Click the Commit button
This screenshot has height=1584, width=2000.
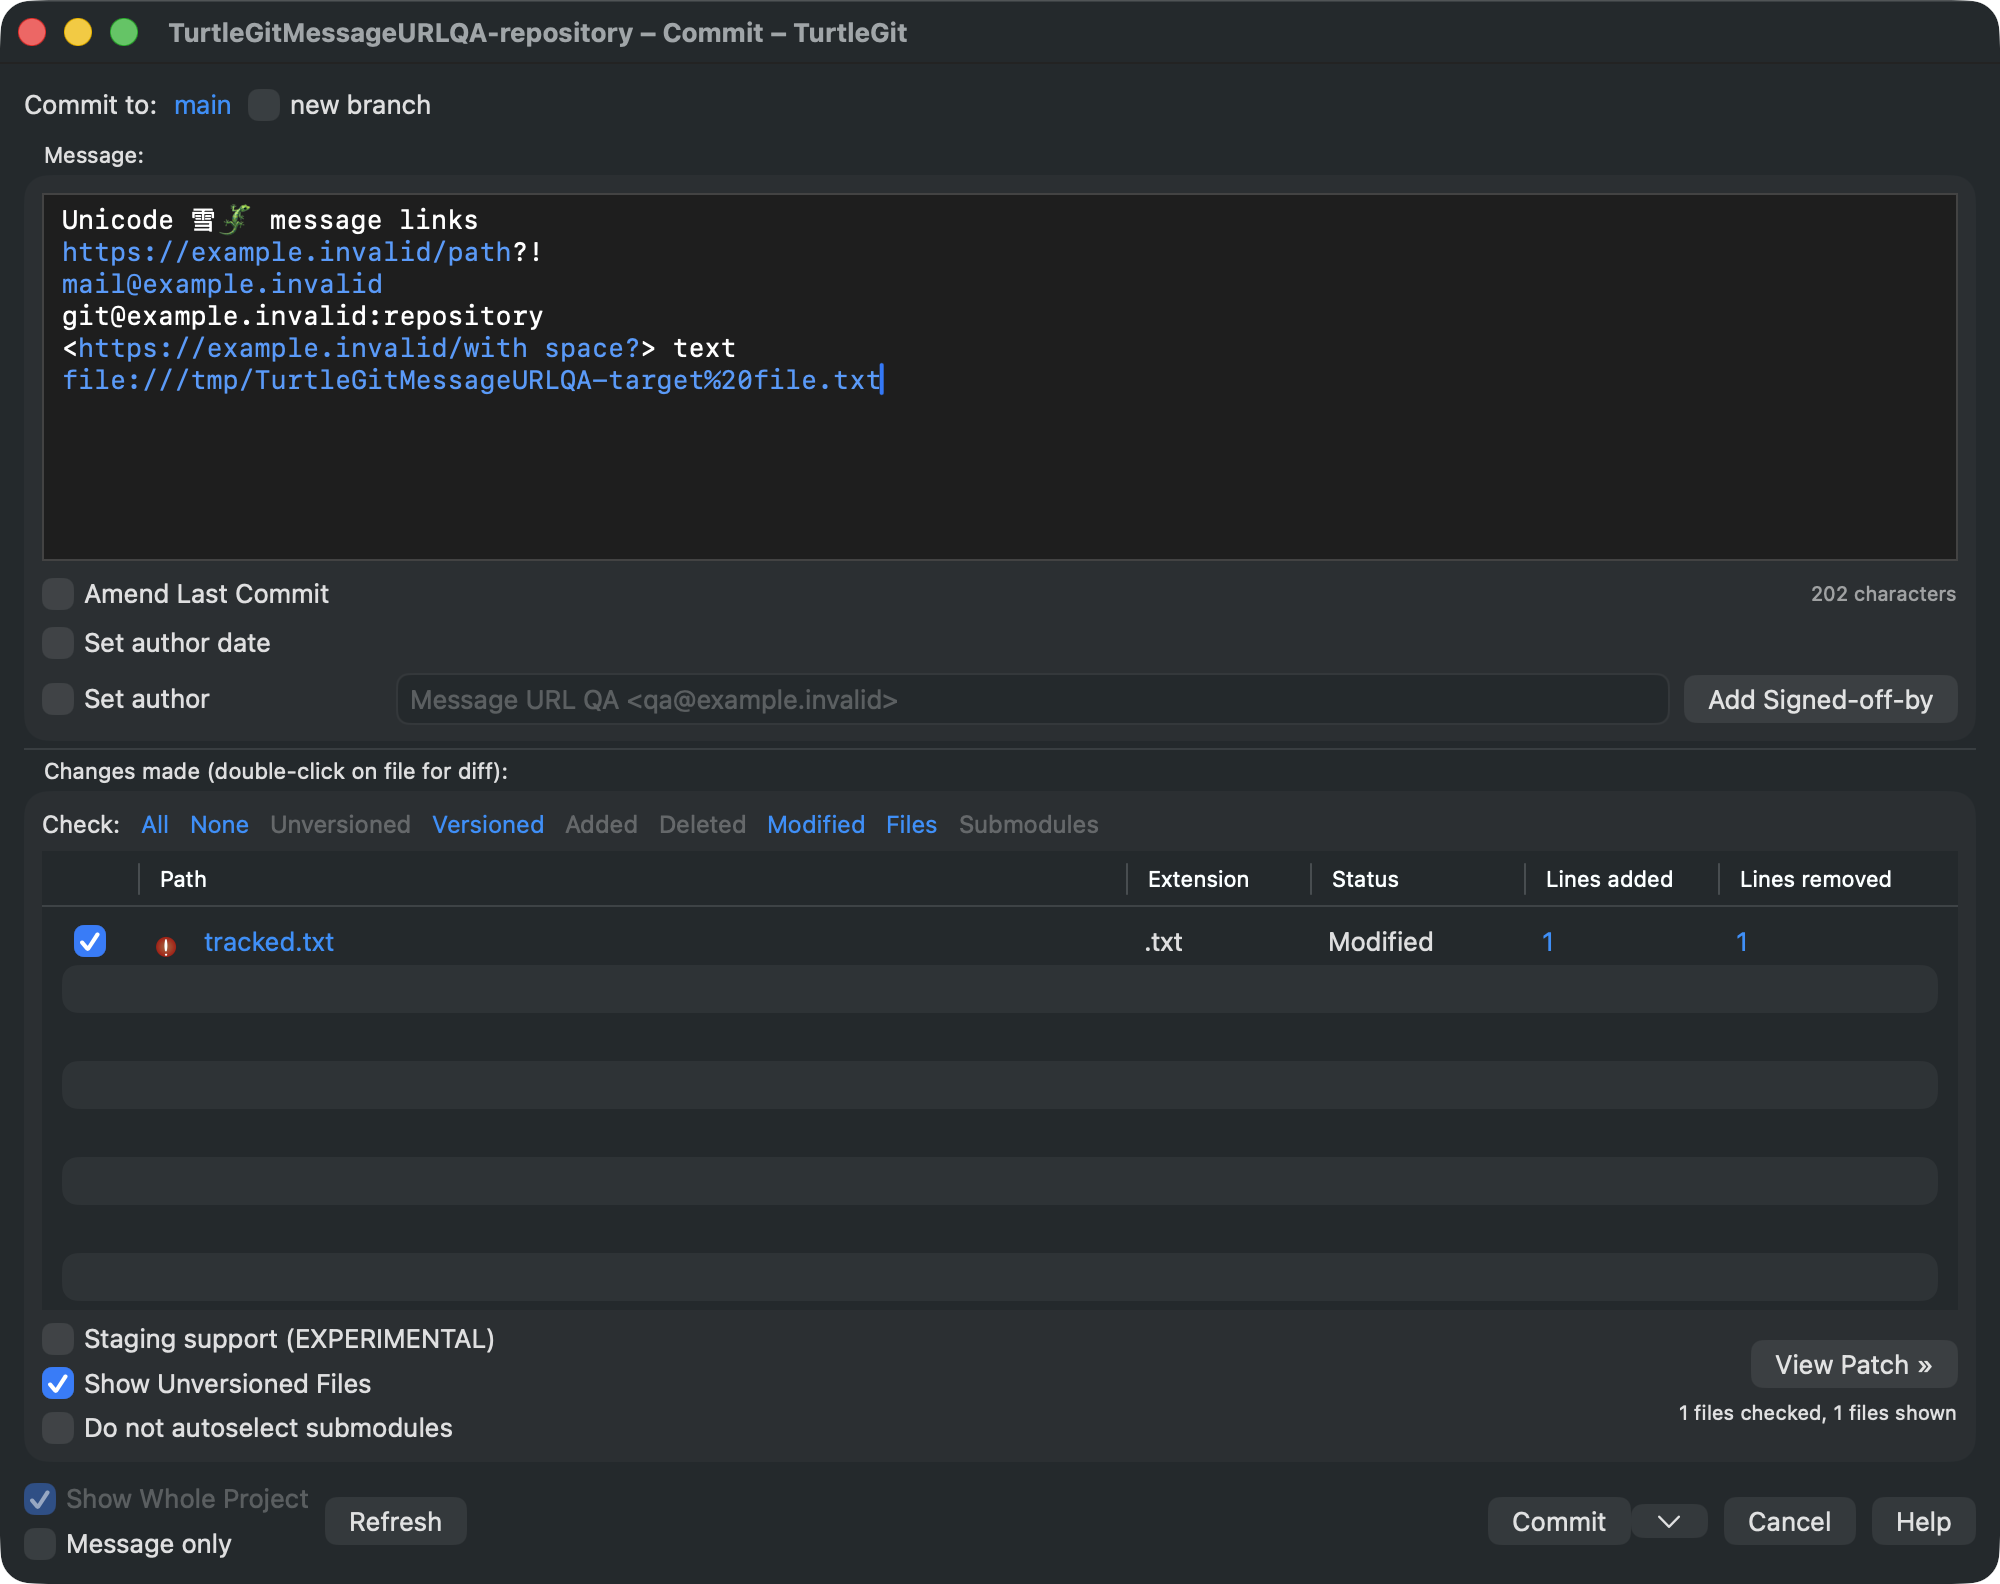tap(1558, 1521)
